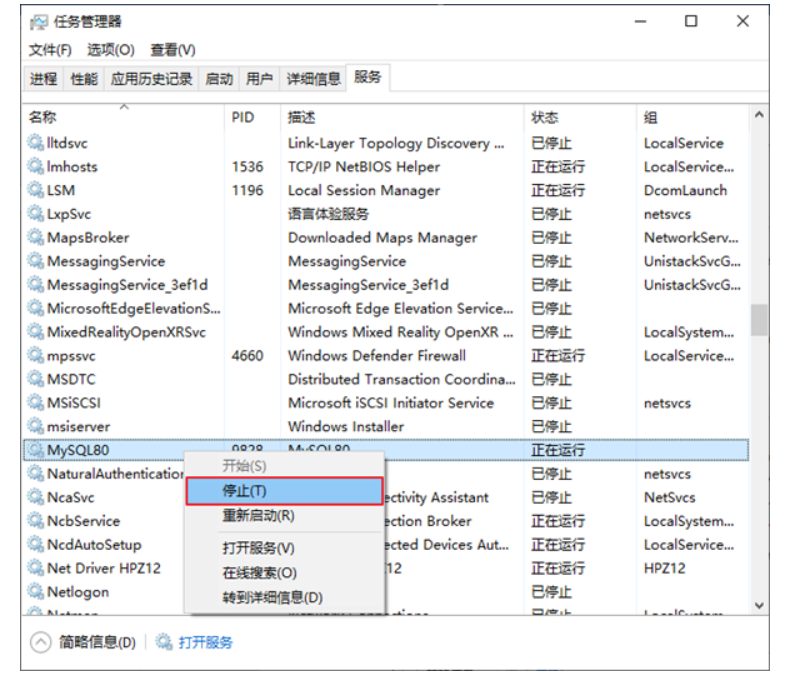Sort services by the PID column header
The height and width of the screenshot is (683, 797).
[x=252, y=117]
